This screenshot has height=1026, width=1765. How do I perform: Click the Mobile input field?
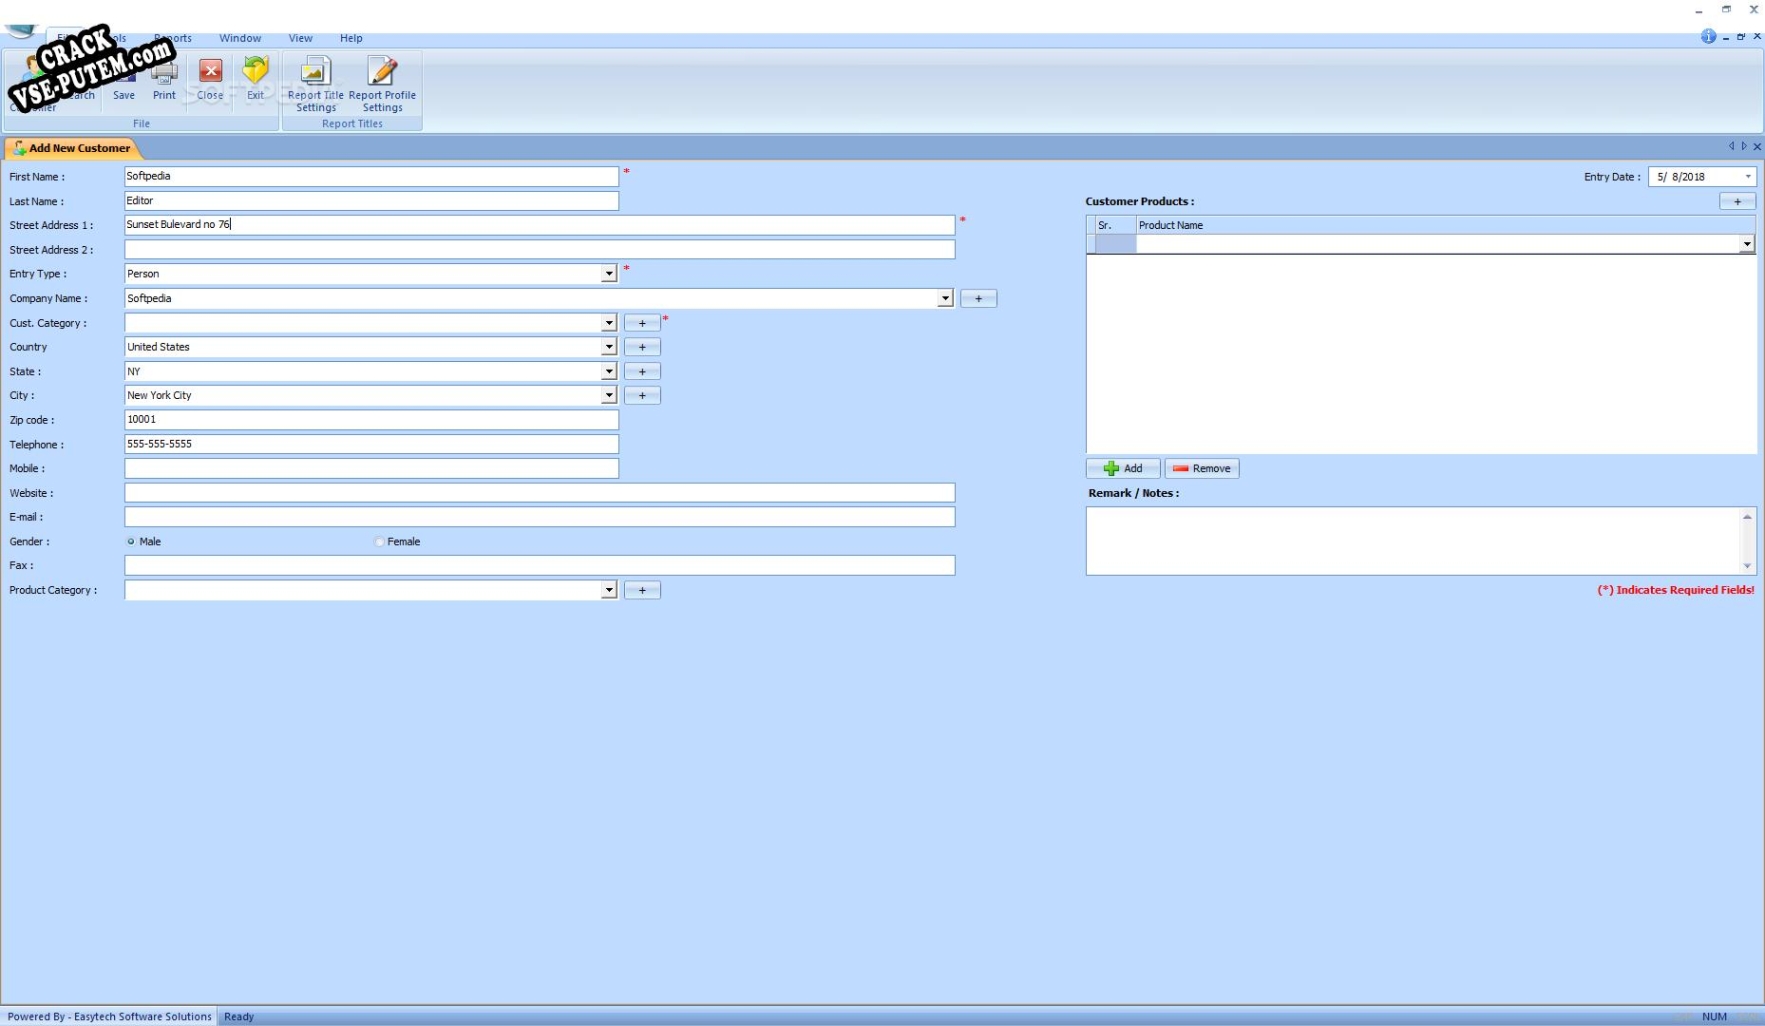[371, 468]
